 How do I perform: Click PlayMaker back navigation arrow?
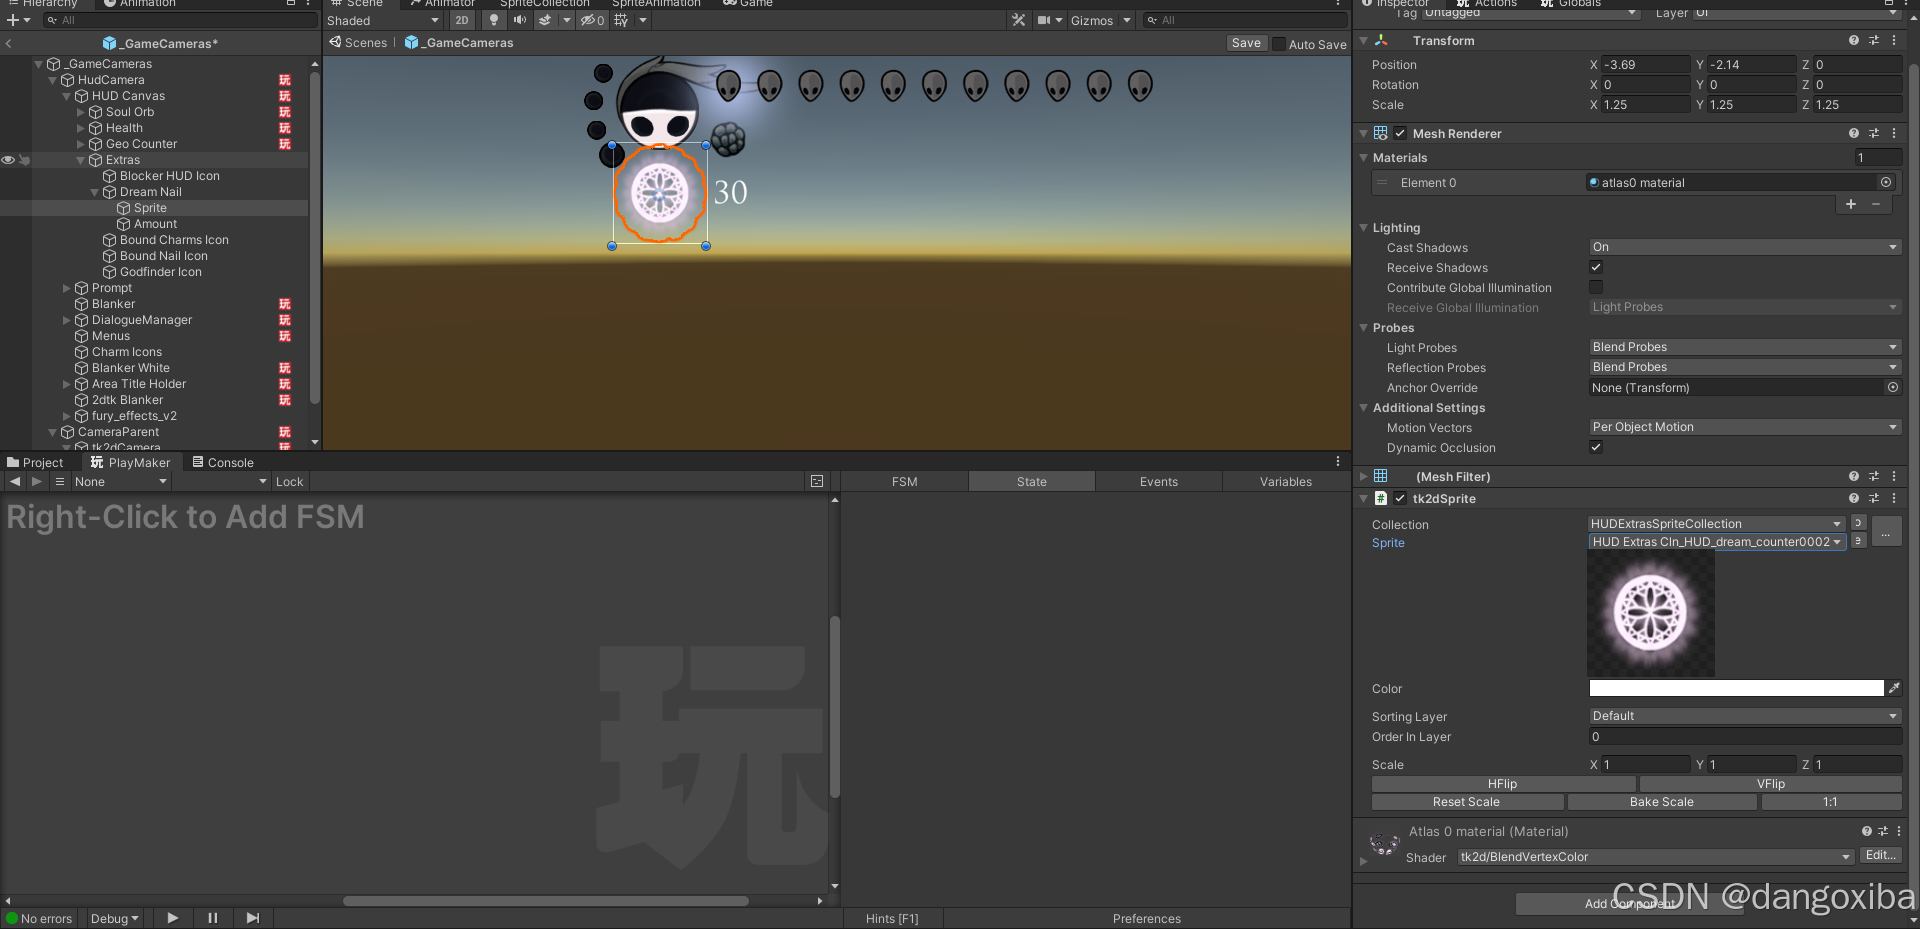pos(15,481)
